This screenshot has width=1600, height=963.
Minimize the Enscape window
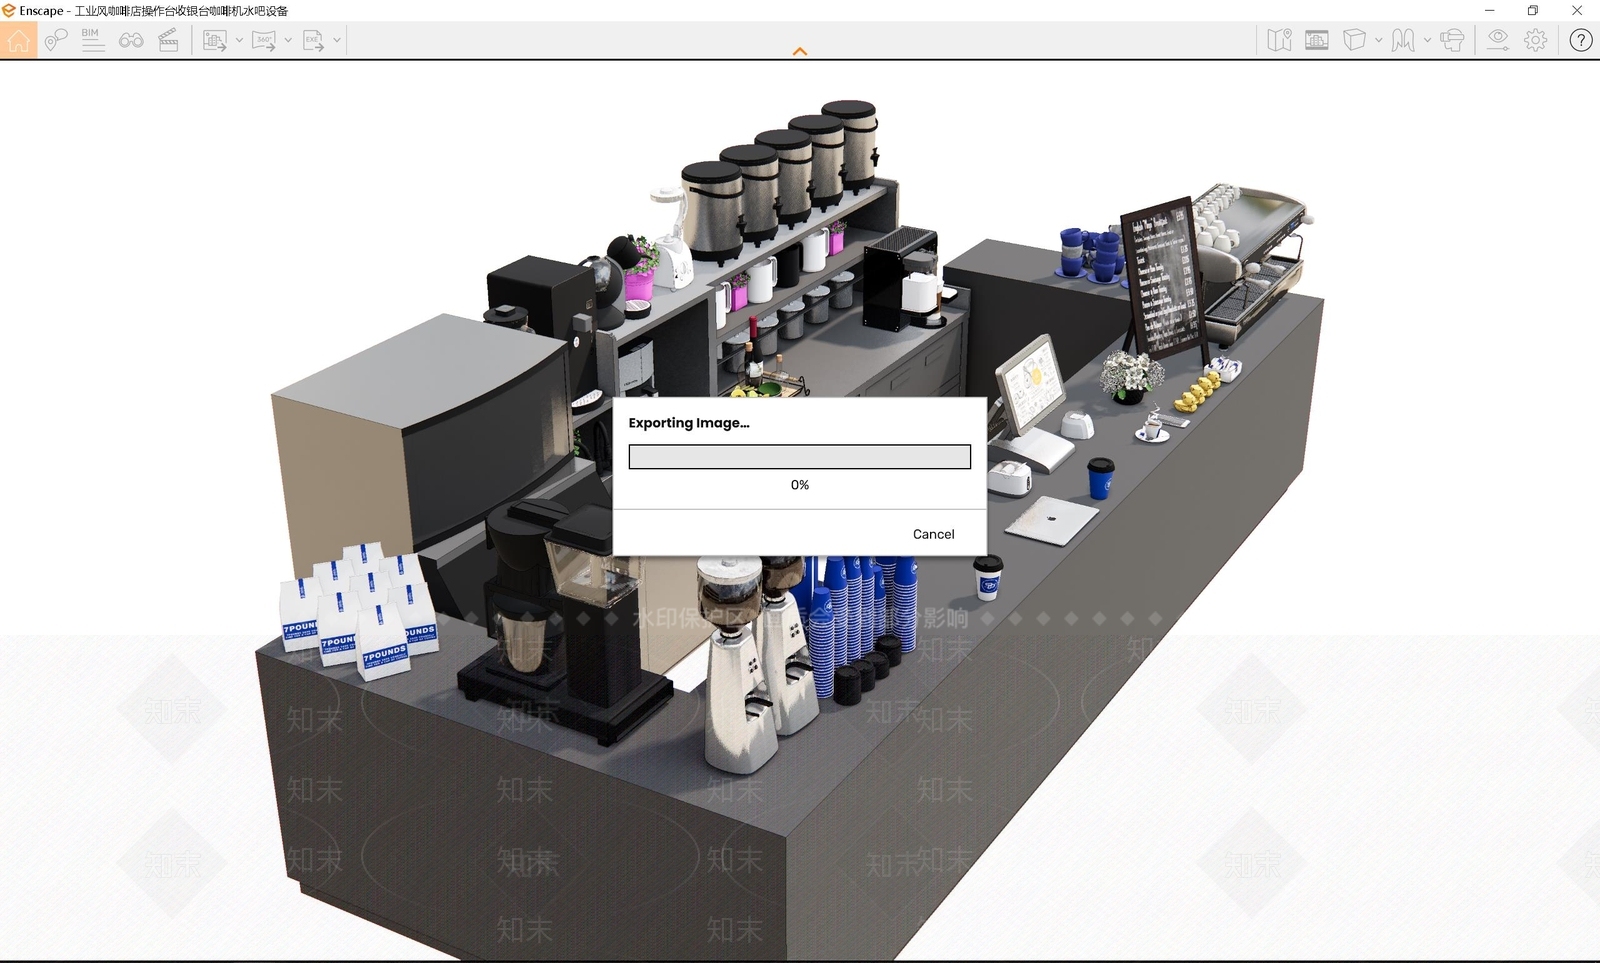pos(1489,10)
